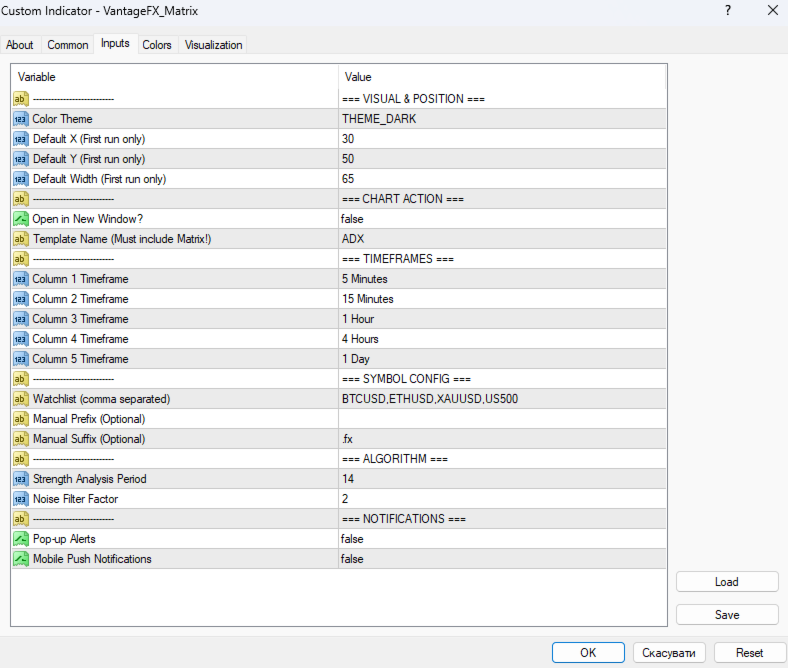Click the empty Manual Prefix value field
Screen dimensions: 788x668
[x=502, y=419]
